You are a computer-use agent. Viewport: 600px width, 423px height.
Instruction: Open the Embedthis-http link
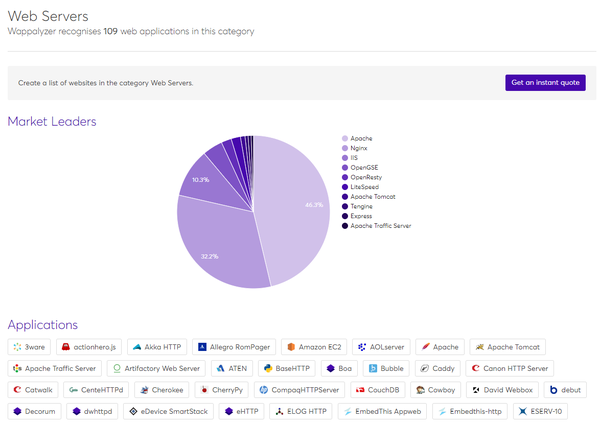470,411
